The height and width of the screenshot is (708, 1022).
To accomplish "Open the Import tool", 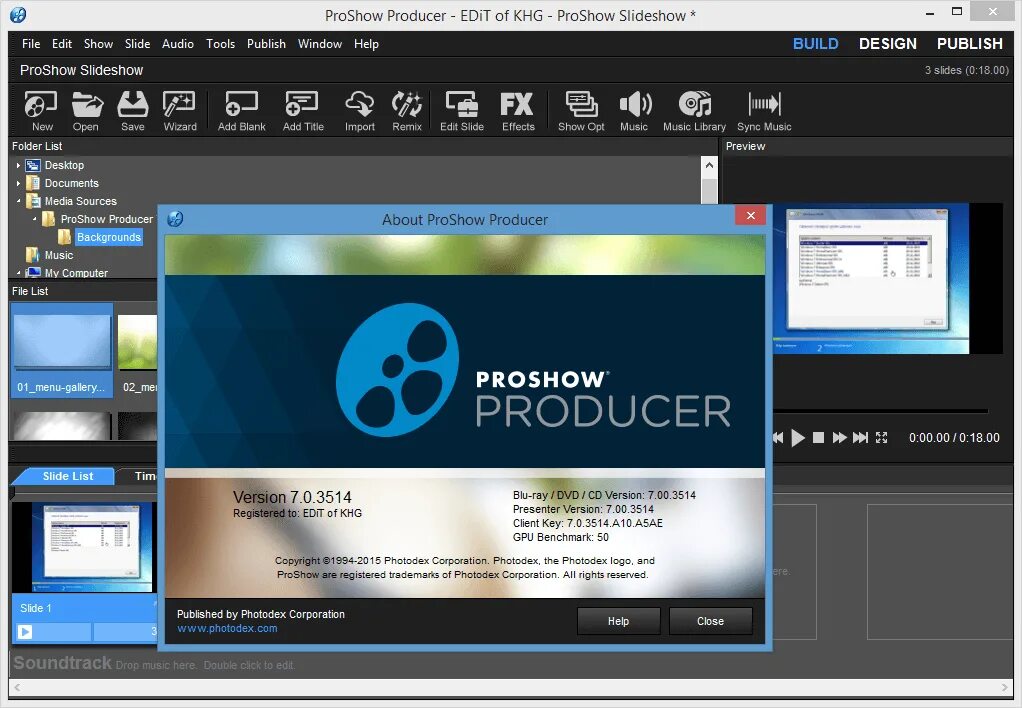I will (359, 110).
